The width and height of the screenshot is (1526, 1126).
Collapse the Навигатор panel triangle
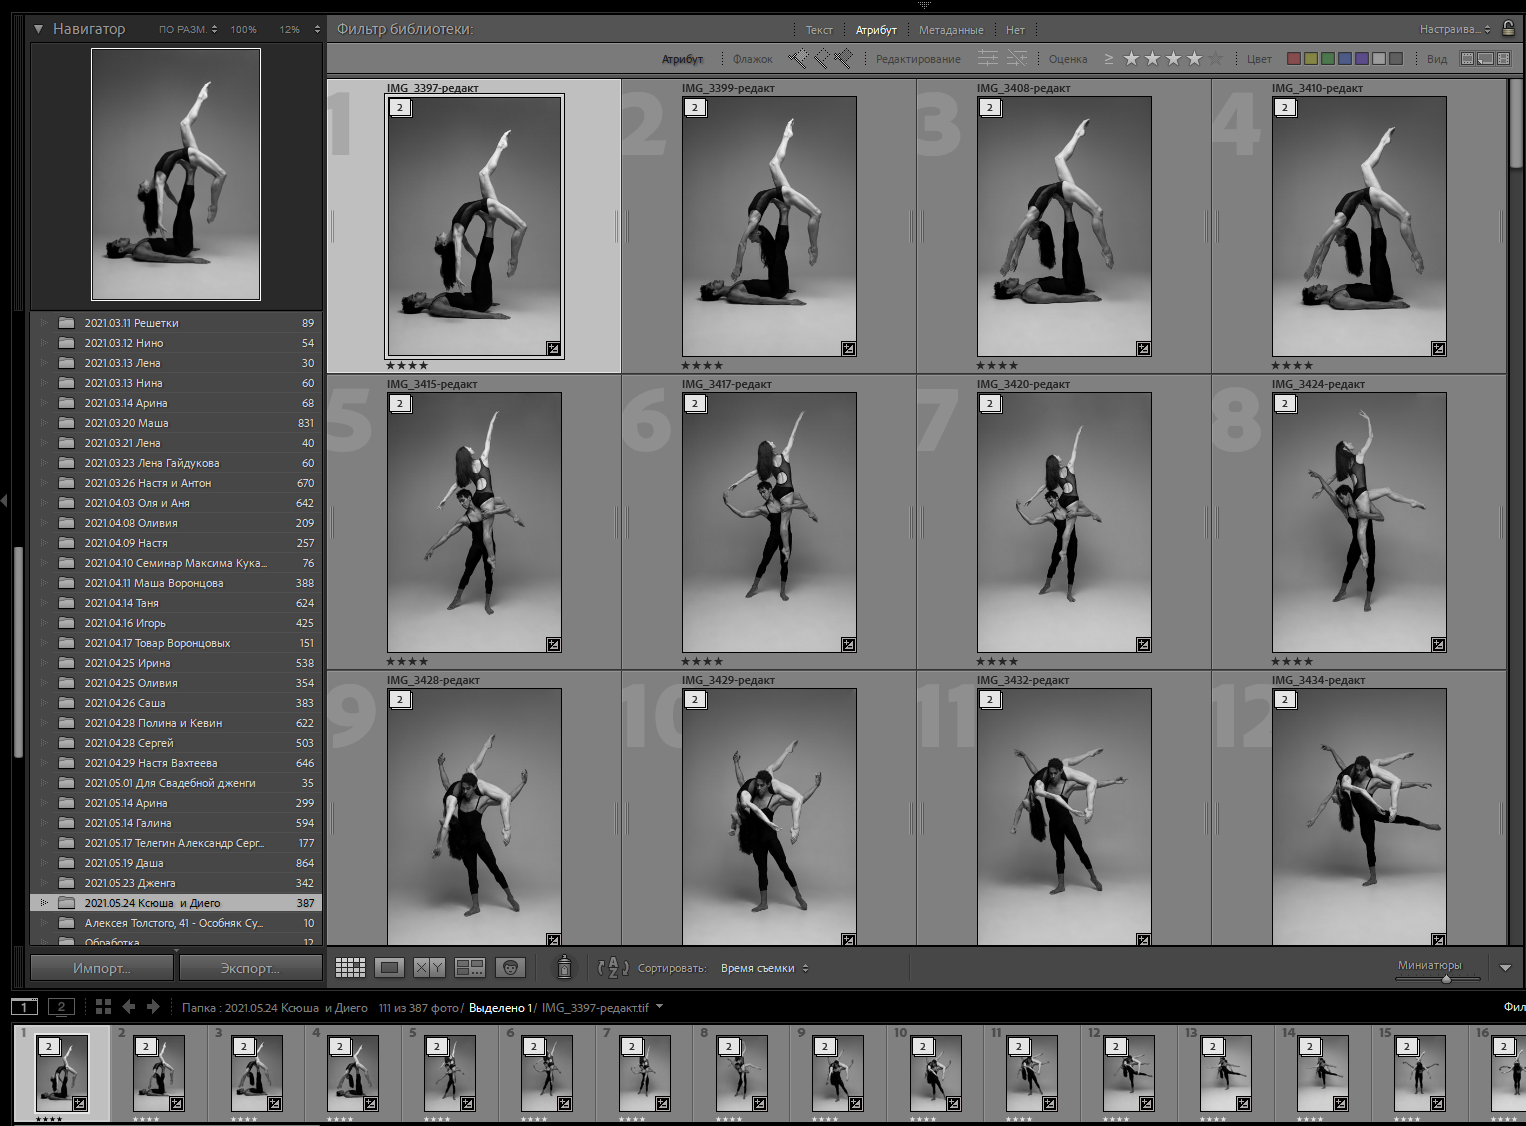pyautogui.click(x=38, y=29)
